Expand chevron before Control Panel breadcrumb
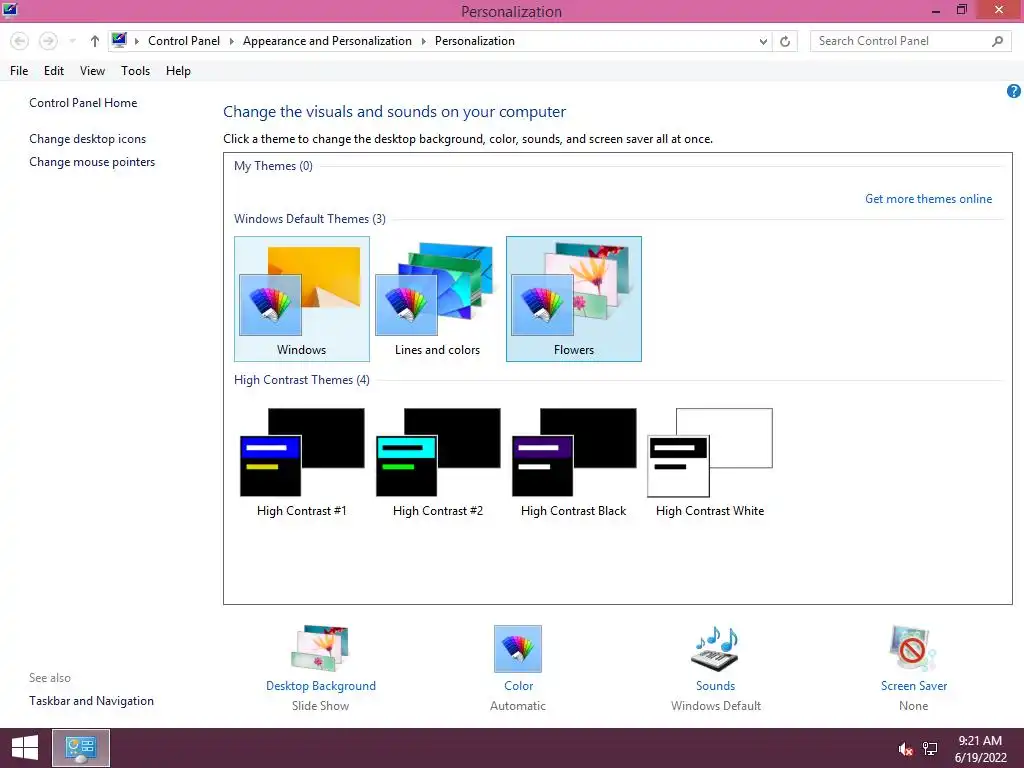 pos(136,41)
